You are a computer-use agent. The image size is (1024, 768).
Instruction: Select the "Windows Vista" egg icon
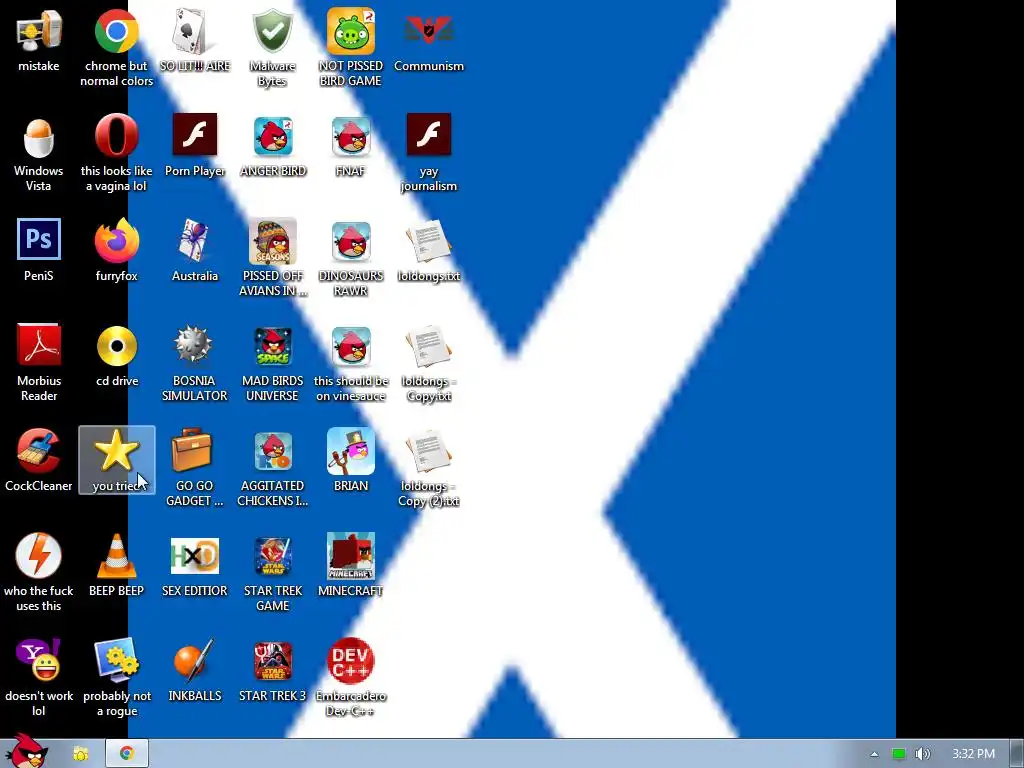[39, 138]
